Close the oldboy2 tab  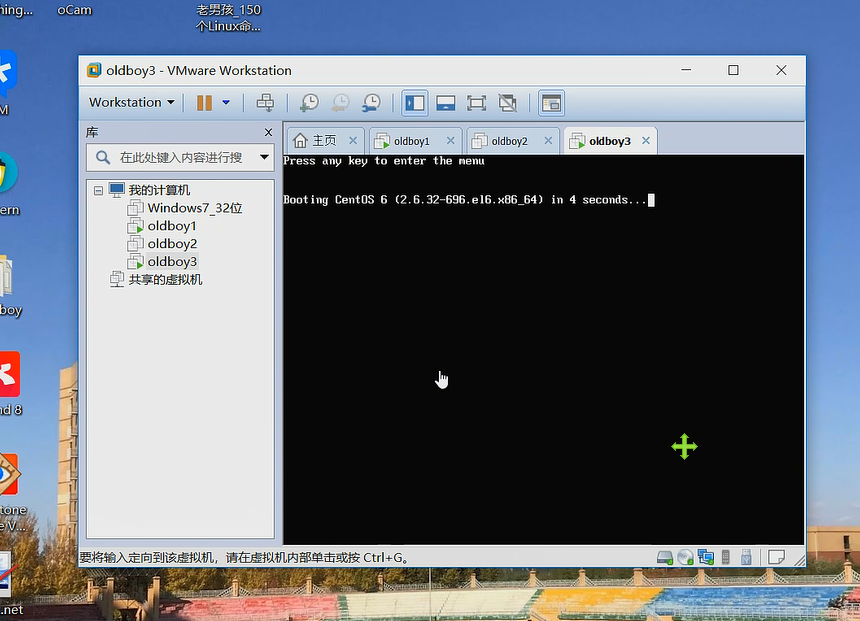[548, 140]
